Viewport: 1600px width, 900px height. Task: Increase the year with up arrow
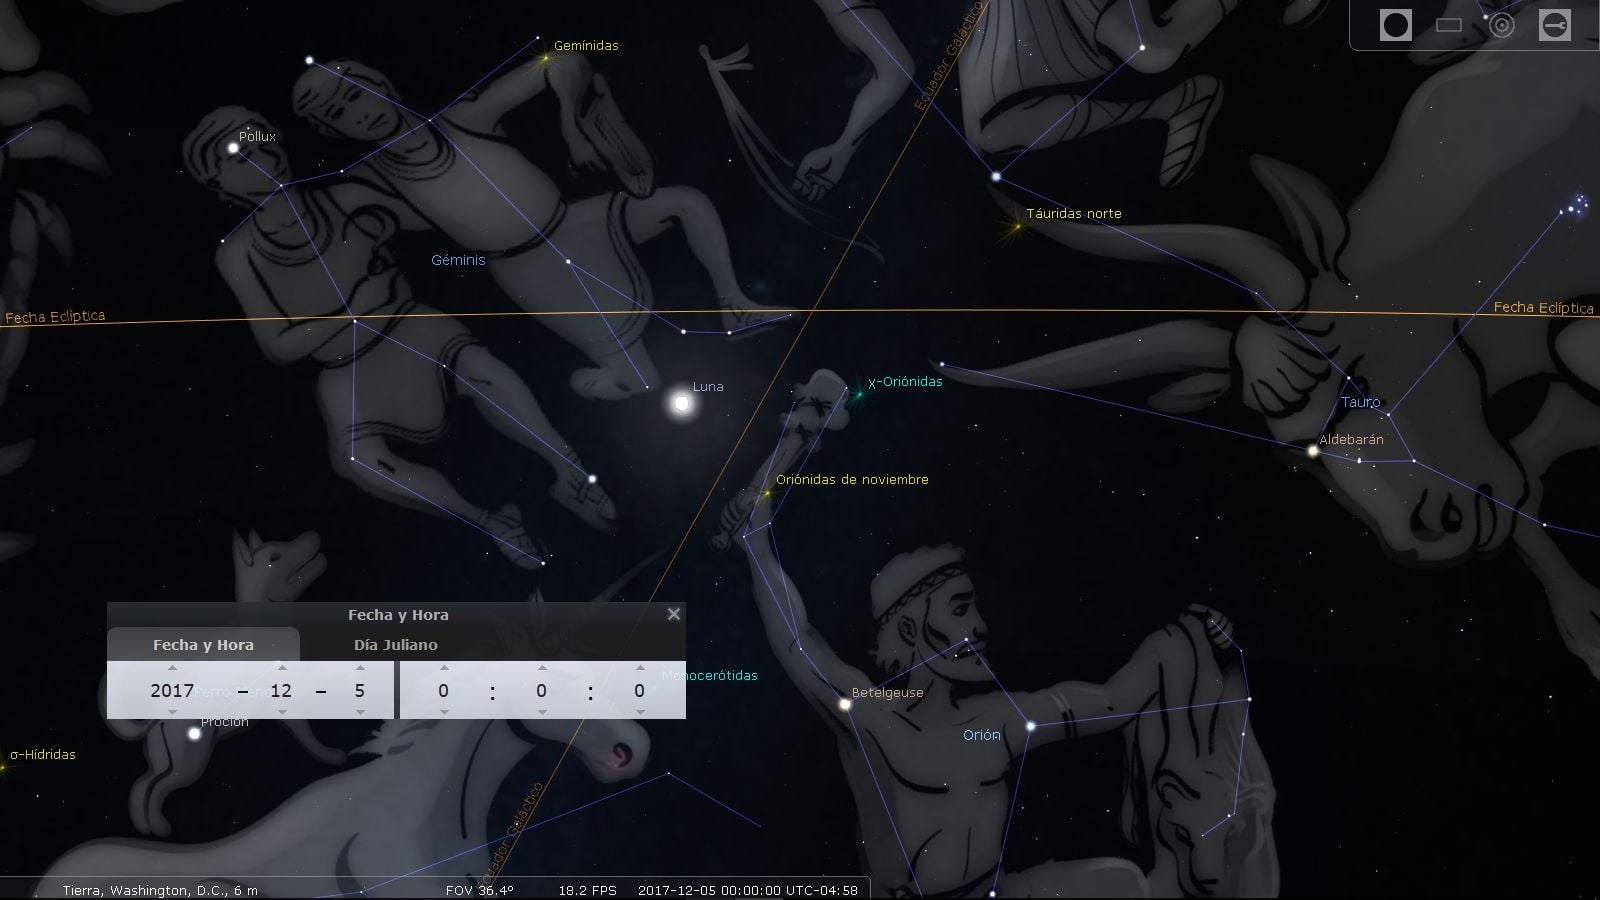[x=172, y=668]
